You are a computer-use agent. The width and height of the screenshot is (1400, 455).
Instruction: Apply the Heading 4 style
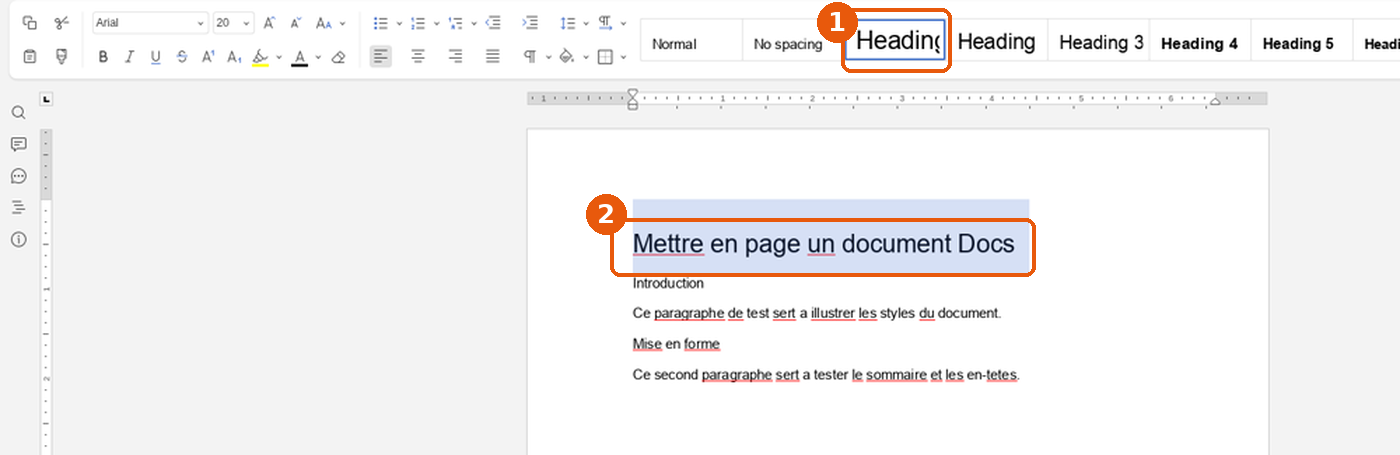coord(1199,43)
